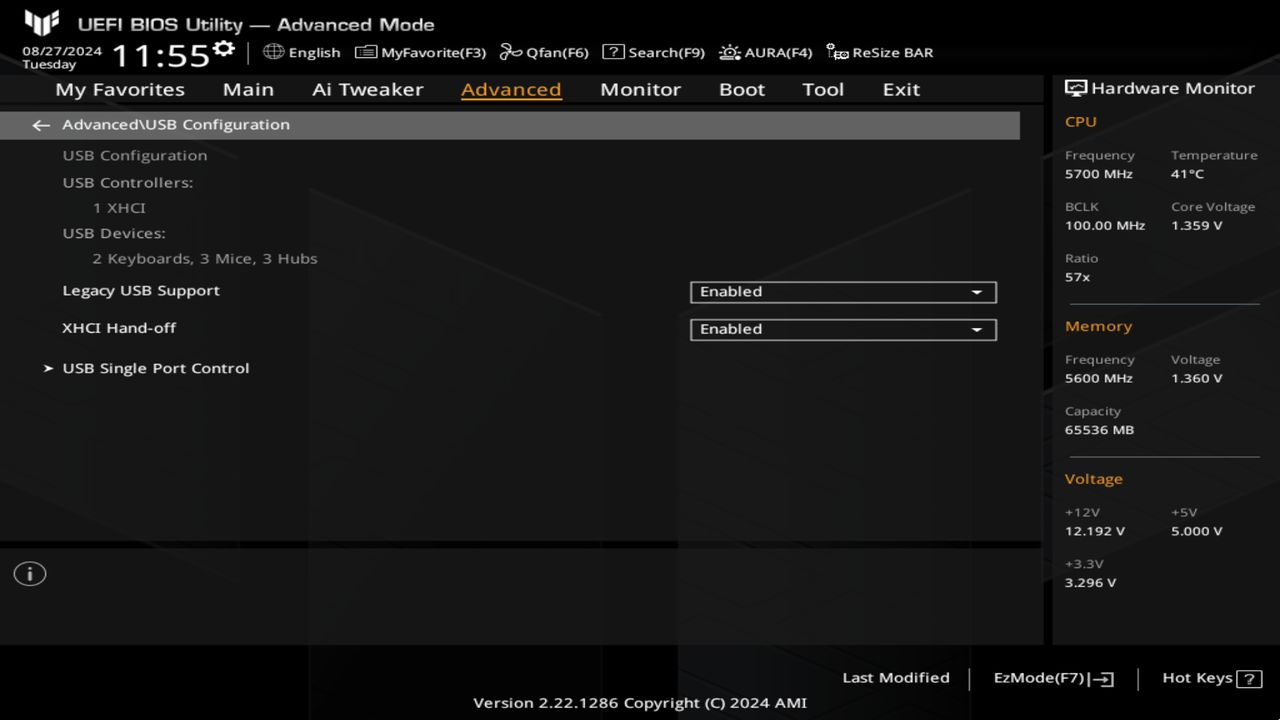Click the BCLK 100.00 MHz value
1280x720 pixels.
(x=1105, y=226)
